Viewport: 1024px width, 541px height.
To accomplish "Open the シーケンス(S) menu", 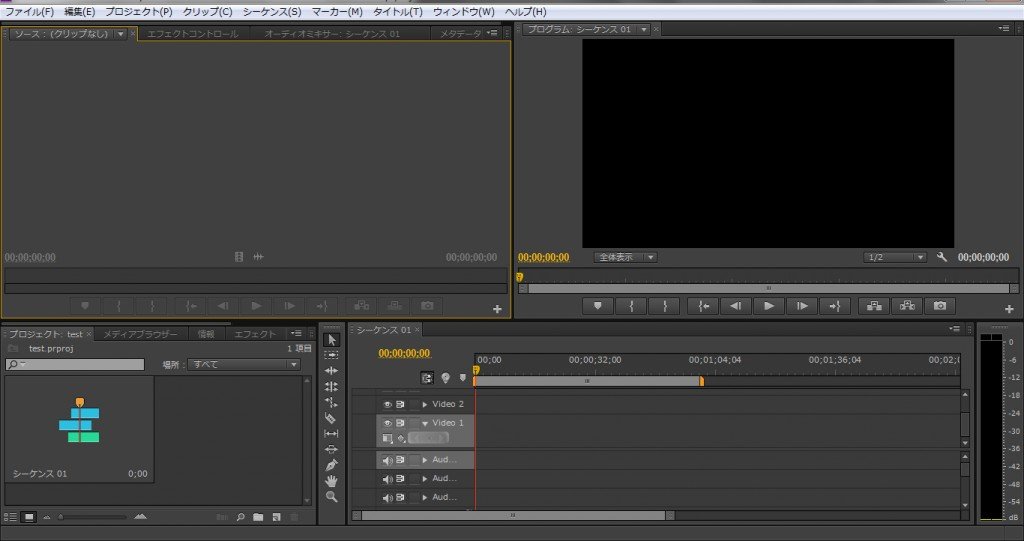I will [272, 12].
